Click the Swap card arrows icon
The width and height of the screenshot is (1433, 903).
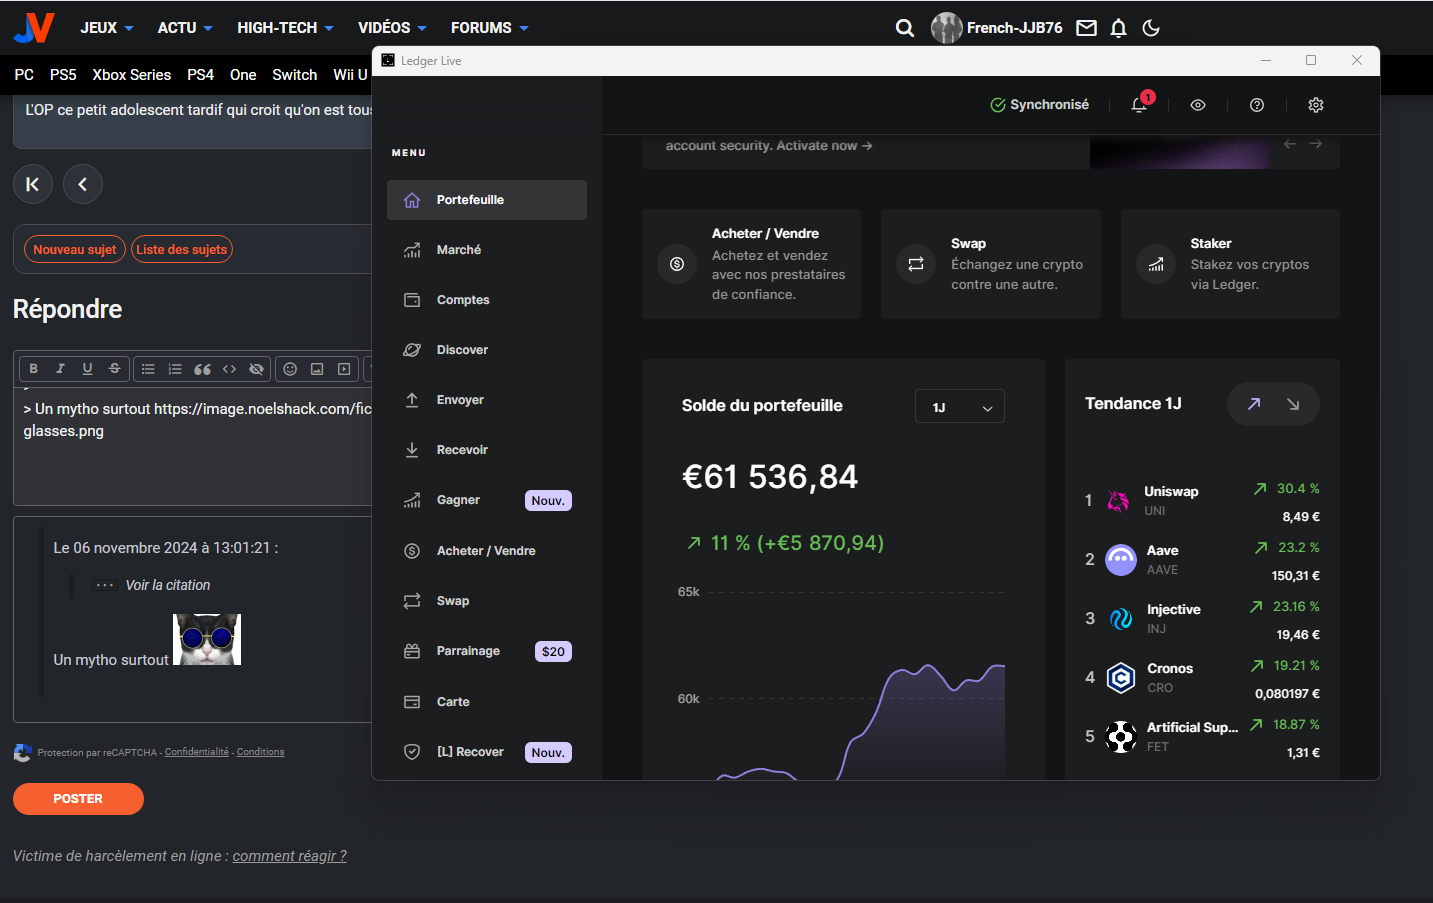click(916, 264)
